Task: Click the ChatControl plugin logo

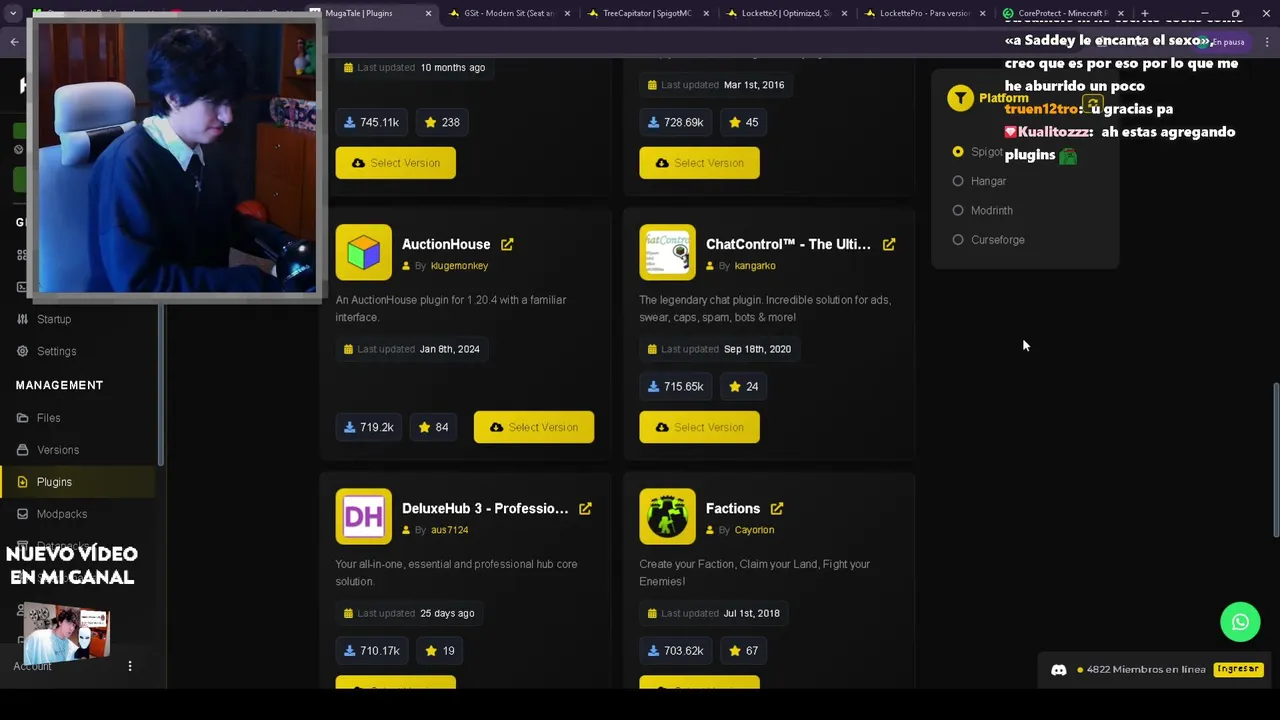Action: pos(668,252)
